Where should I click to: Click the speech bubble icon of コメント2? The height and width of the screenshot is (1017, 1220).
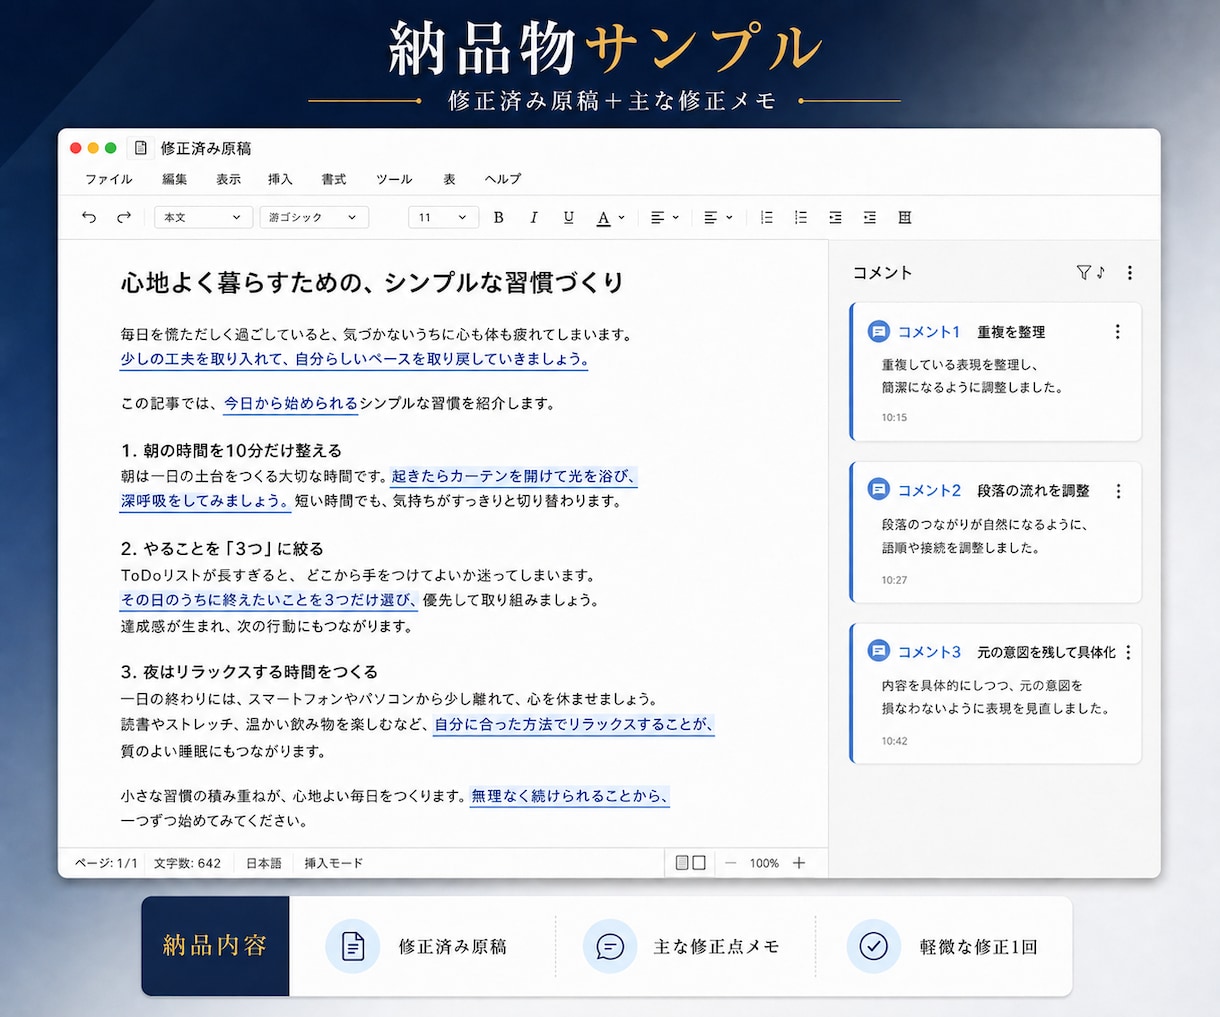coord(878,489)
